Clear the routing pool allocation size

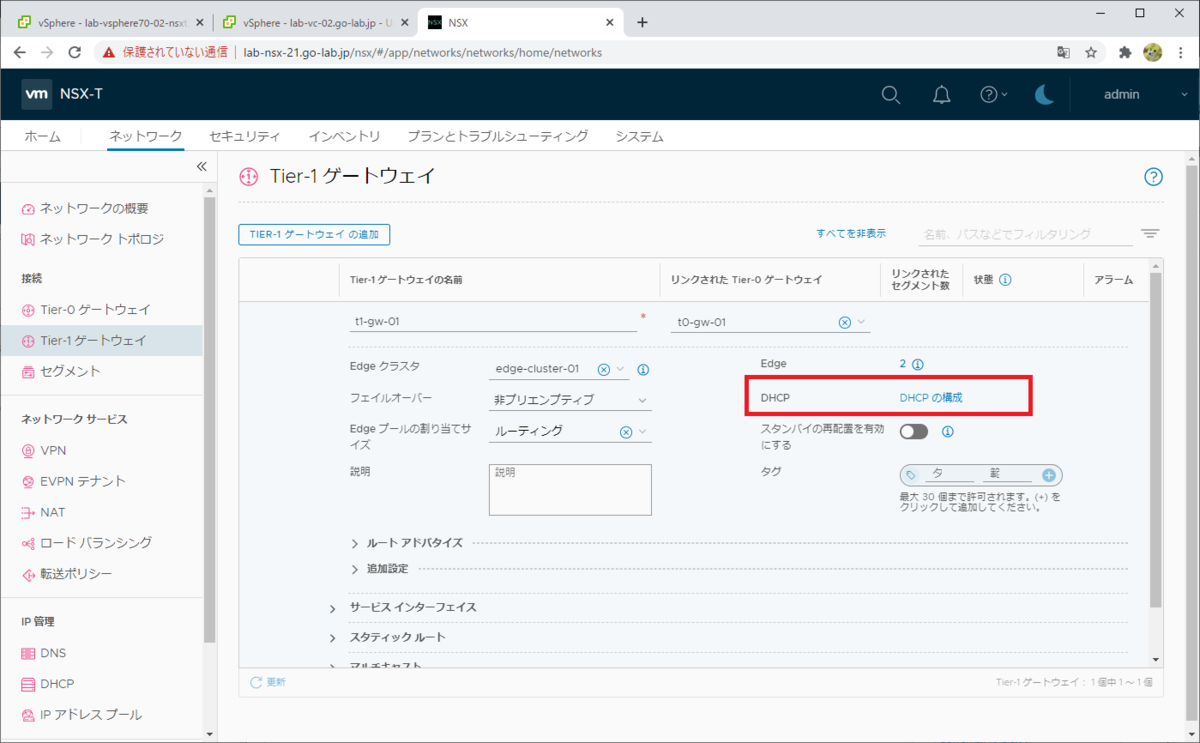[x=625, y=432]
